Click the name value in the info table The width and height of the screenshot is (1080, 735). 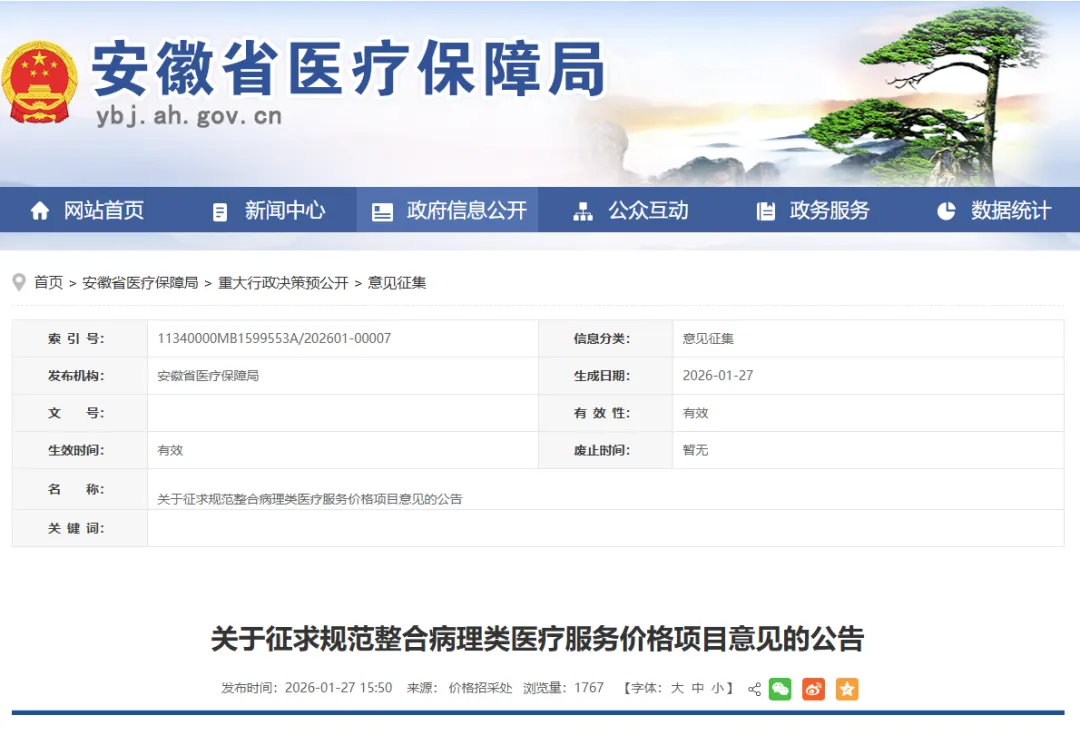[310, 499]
